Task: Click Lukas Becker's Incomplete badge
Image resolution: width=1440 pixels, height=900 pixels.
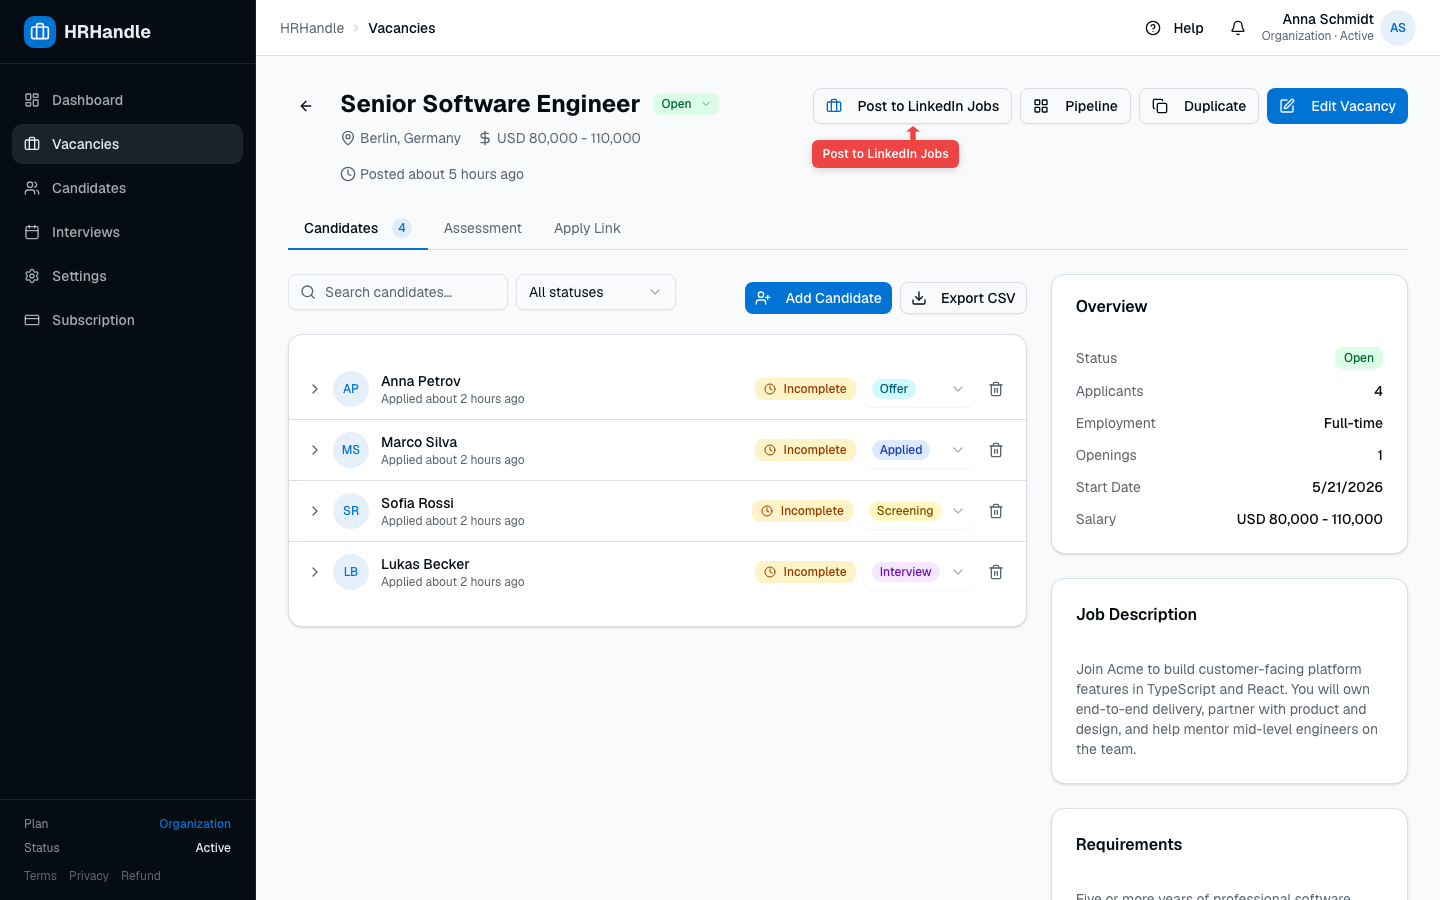Action: pos(805,572)
